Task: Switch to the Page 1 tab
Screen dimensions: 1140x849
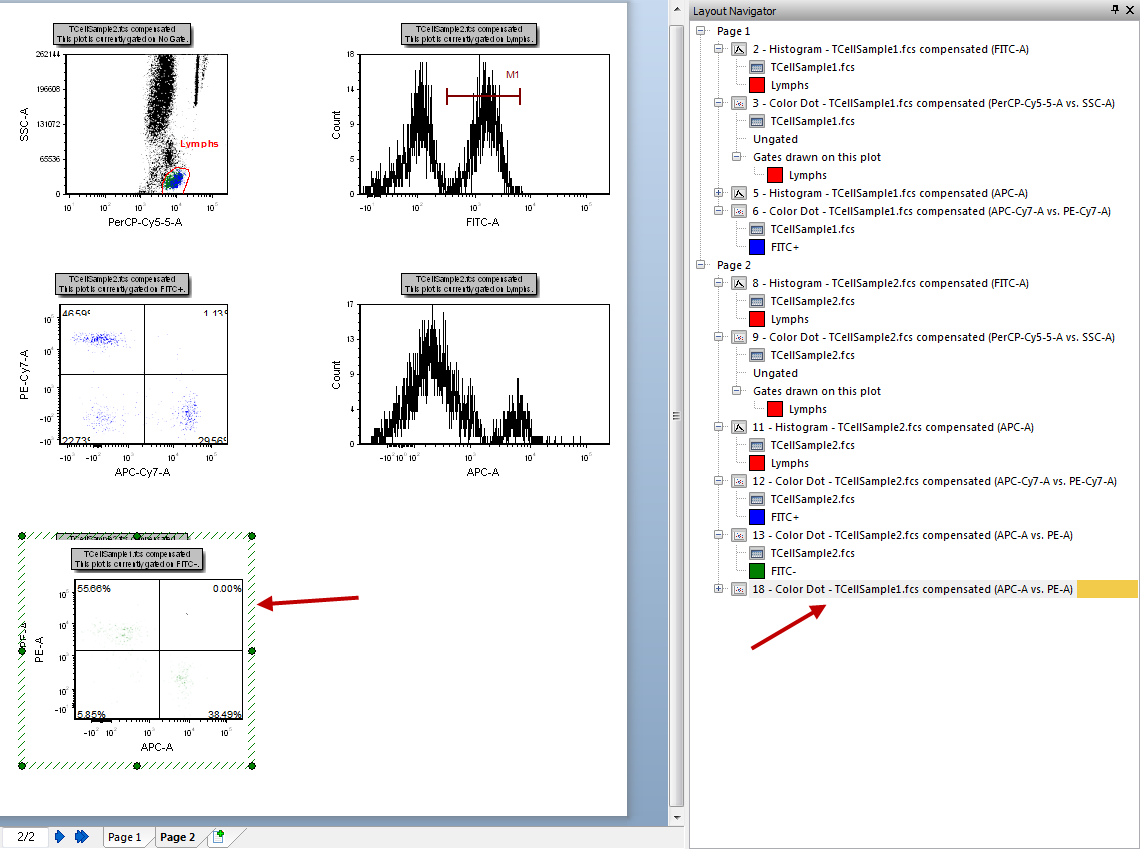Action: (x=125, y=837)
